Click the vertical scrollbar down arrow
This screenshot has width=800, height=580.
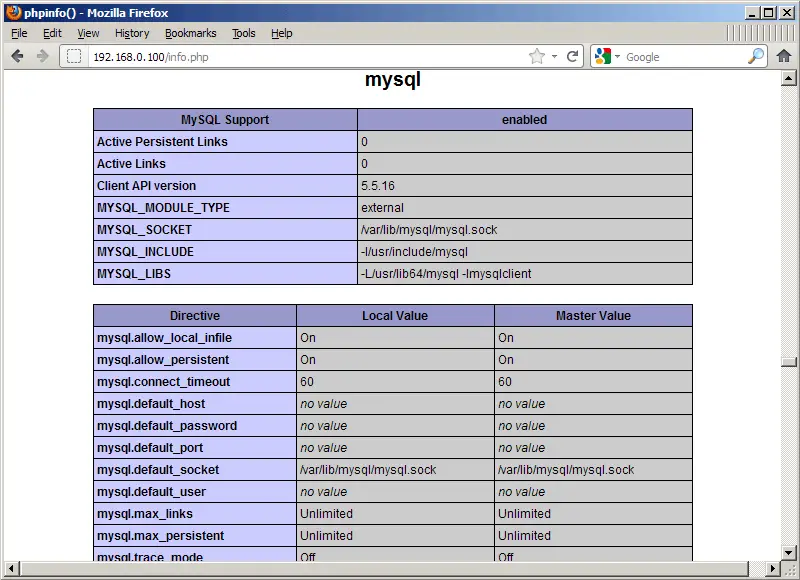pyautogui.click(x=789, y=553)
